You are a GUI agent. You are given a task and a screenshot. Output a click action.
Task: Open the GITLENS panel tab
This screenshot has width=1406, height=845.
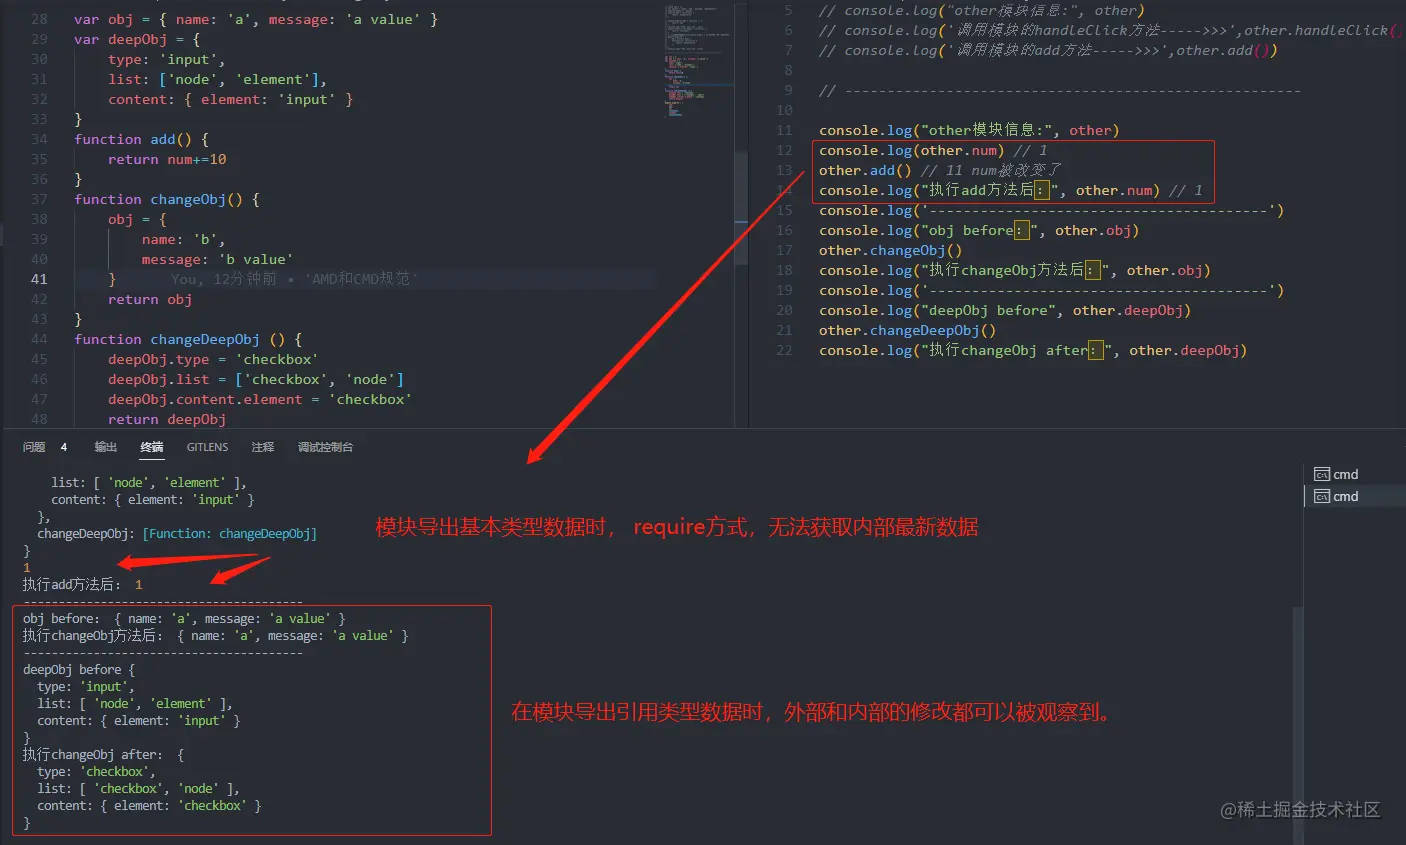[207, 447]
